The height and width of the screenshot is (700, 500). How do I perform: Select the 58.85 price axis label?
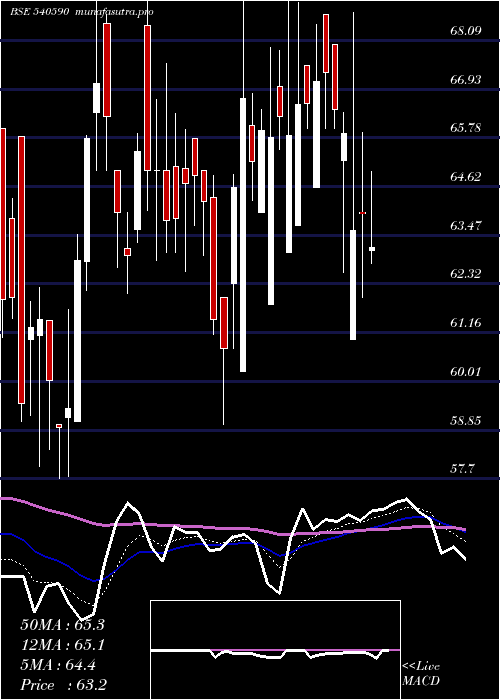click(x=465, y=420)
